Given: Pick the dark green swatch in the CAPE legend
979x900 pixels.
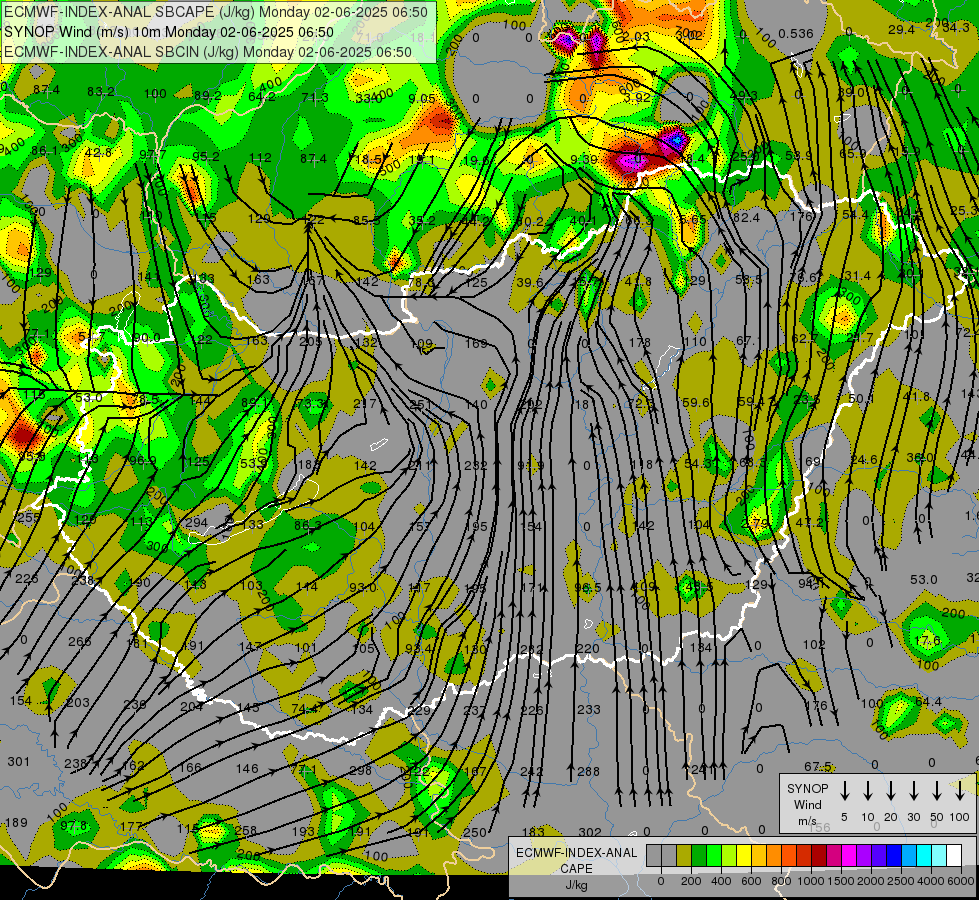Looking at the screenshot, I should click(699, 855).
